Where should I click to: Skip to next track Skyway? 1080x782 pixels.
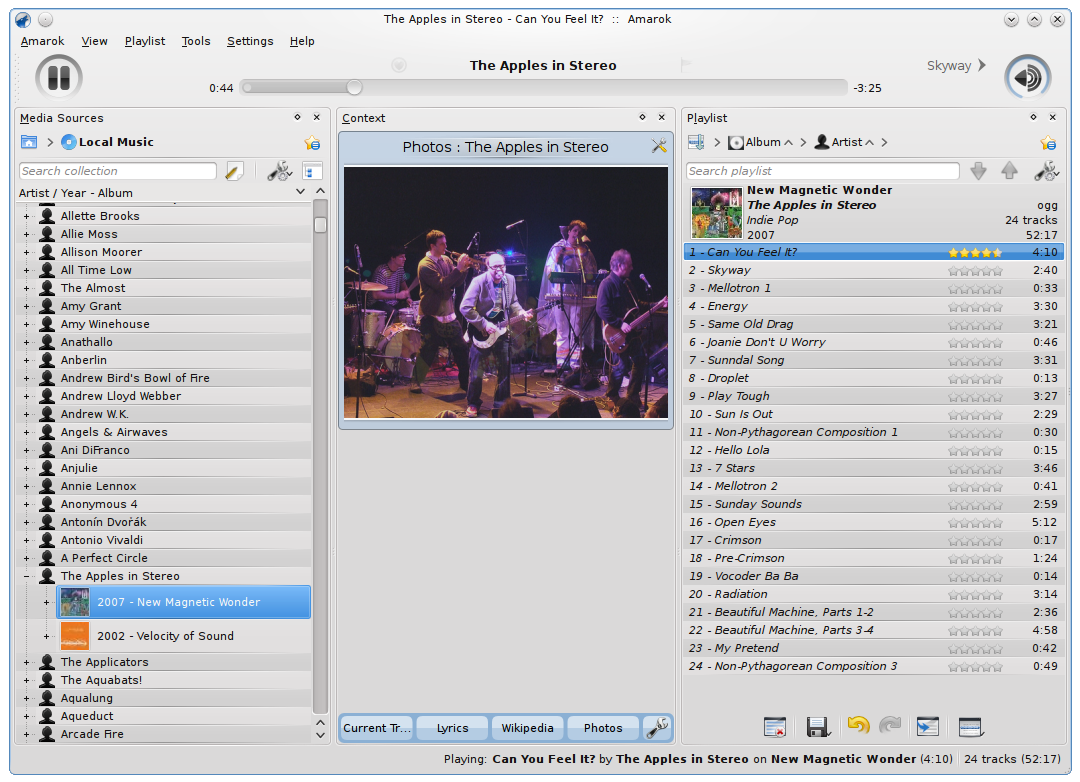click(x=957, y=65)
